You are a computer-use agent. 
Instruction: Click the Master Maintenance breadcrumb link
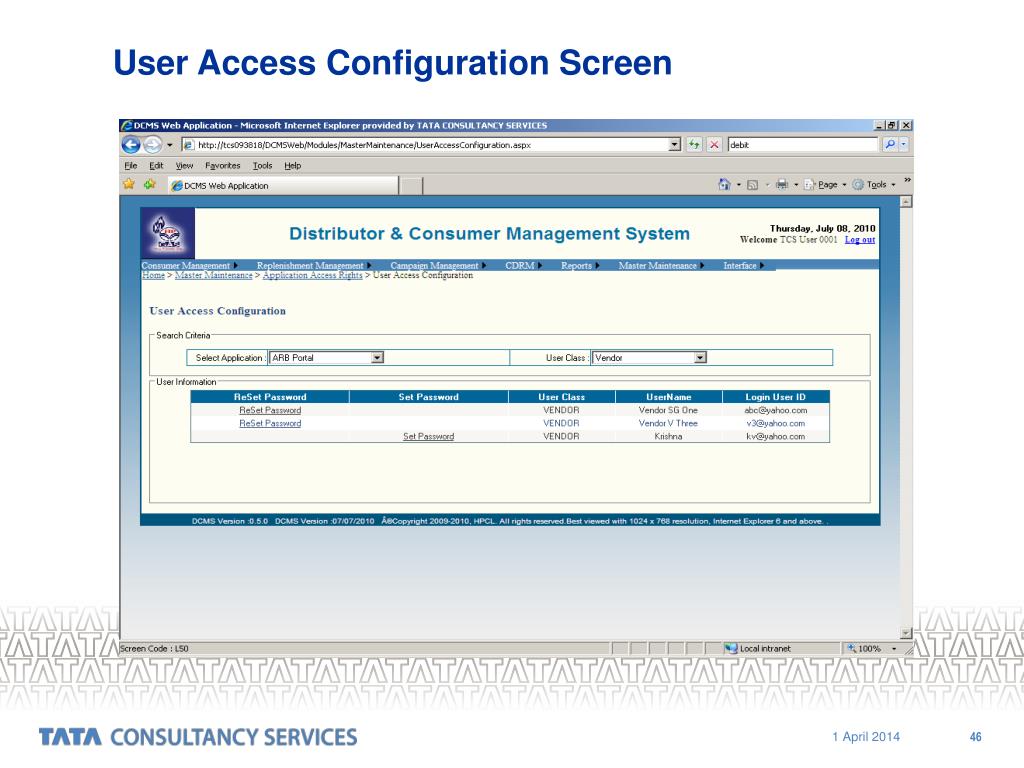[x=214, y=275]
